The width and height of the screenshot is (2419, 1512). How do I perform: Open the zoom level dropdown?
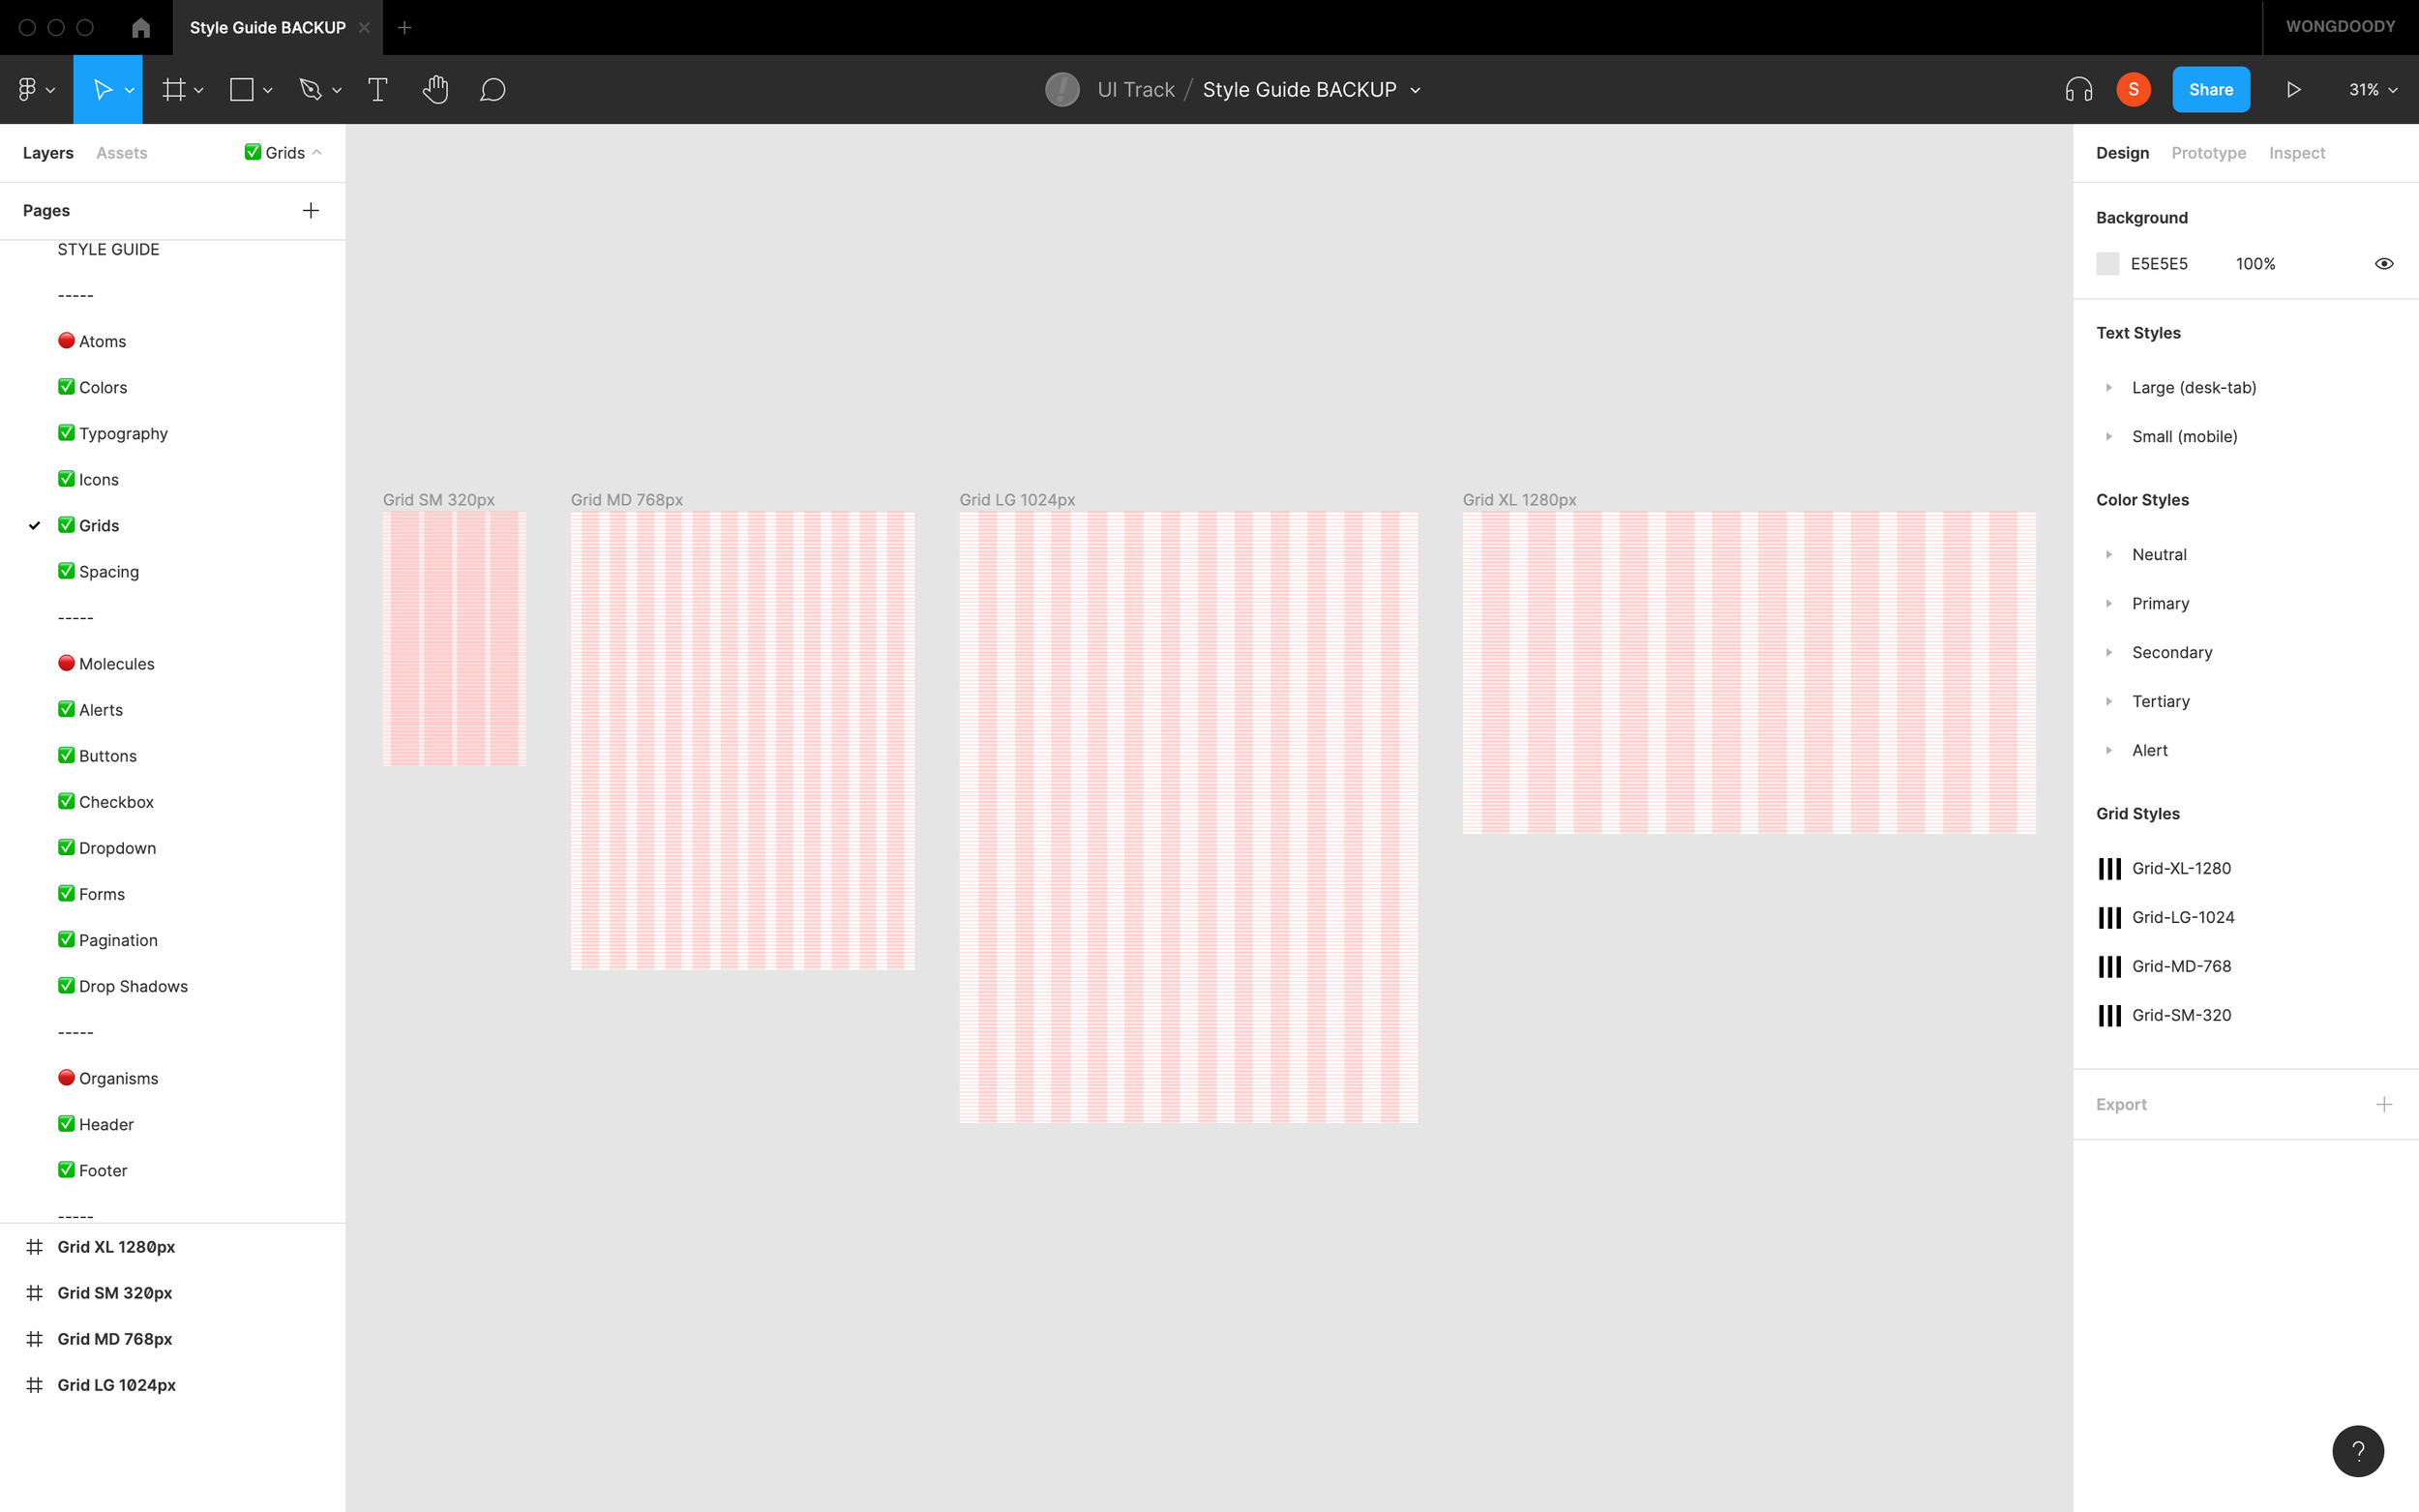[2371, 89]
